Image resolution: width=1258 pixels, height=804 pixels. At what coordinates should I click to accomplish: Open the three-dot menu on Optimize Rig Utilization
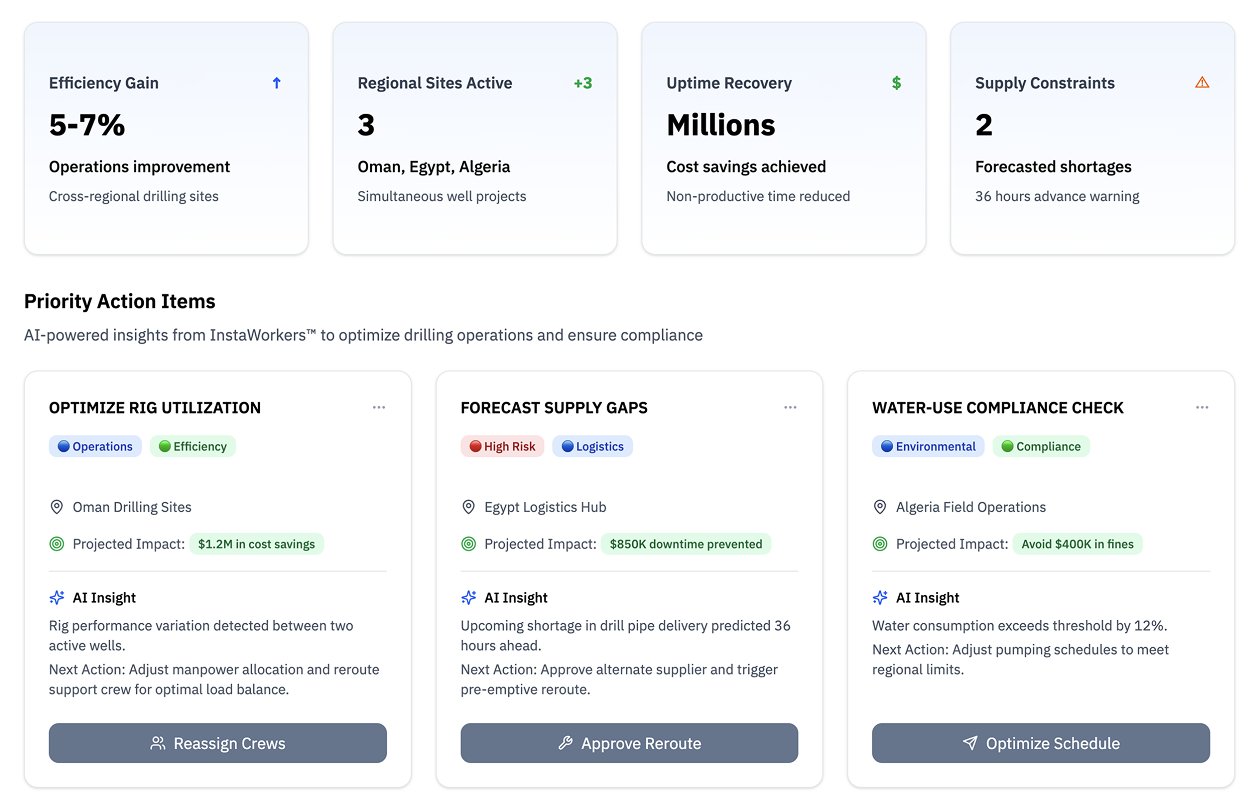(x=379, y=407)
